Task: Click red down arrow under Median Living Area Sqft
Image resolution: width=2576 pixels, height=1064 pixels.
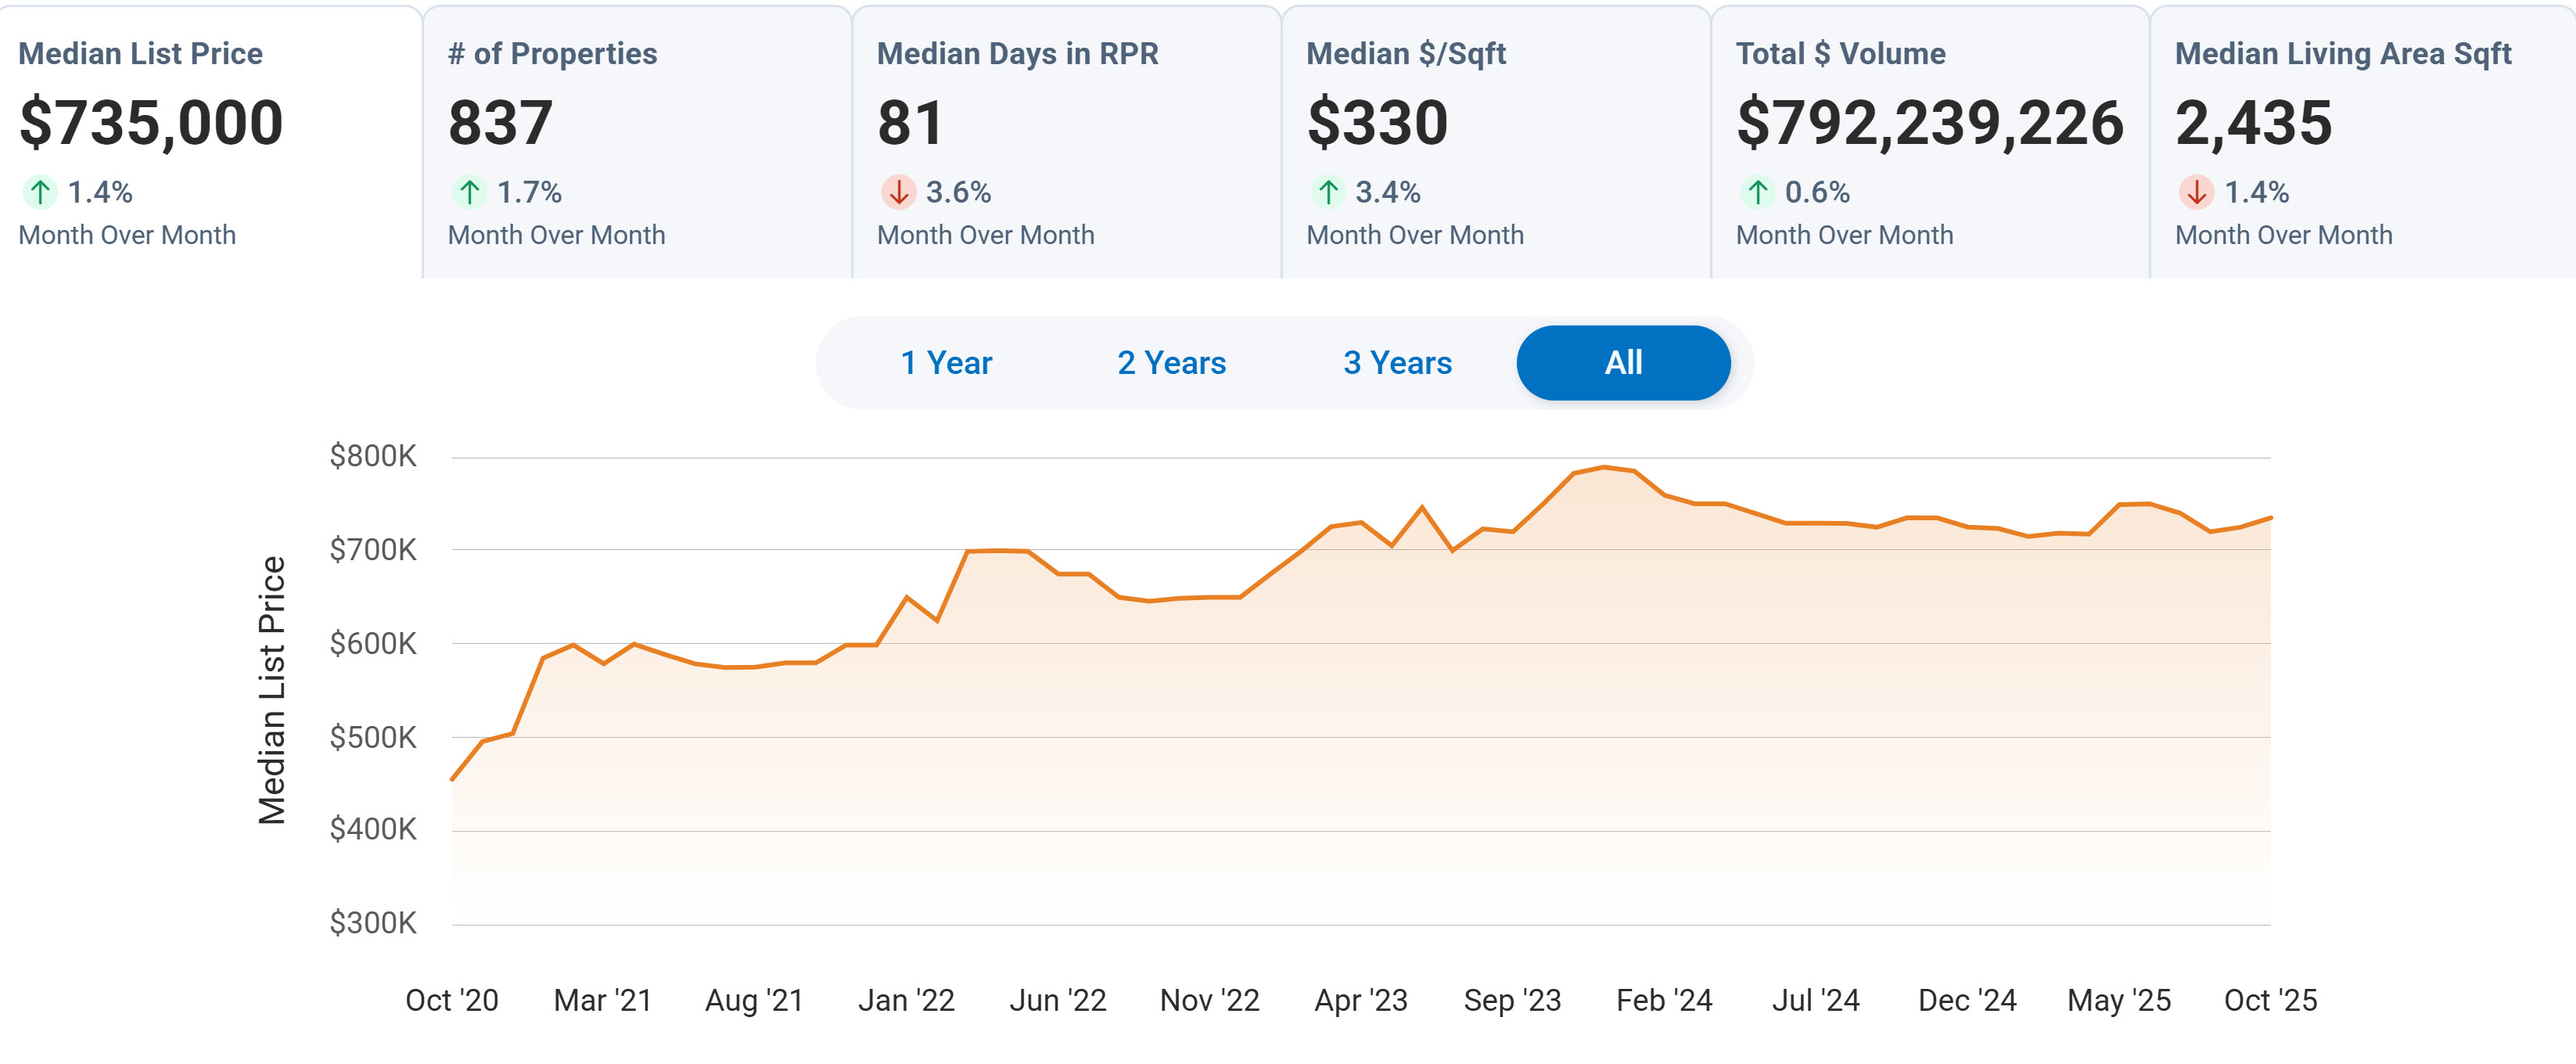Action: pyautogui.click(x=2196, y=191)
